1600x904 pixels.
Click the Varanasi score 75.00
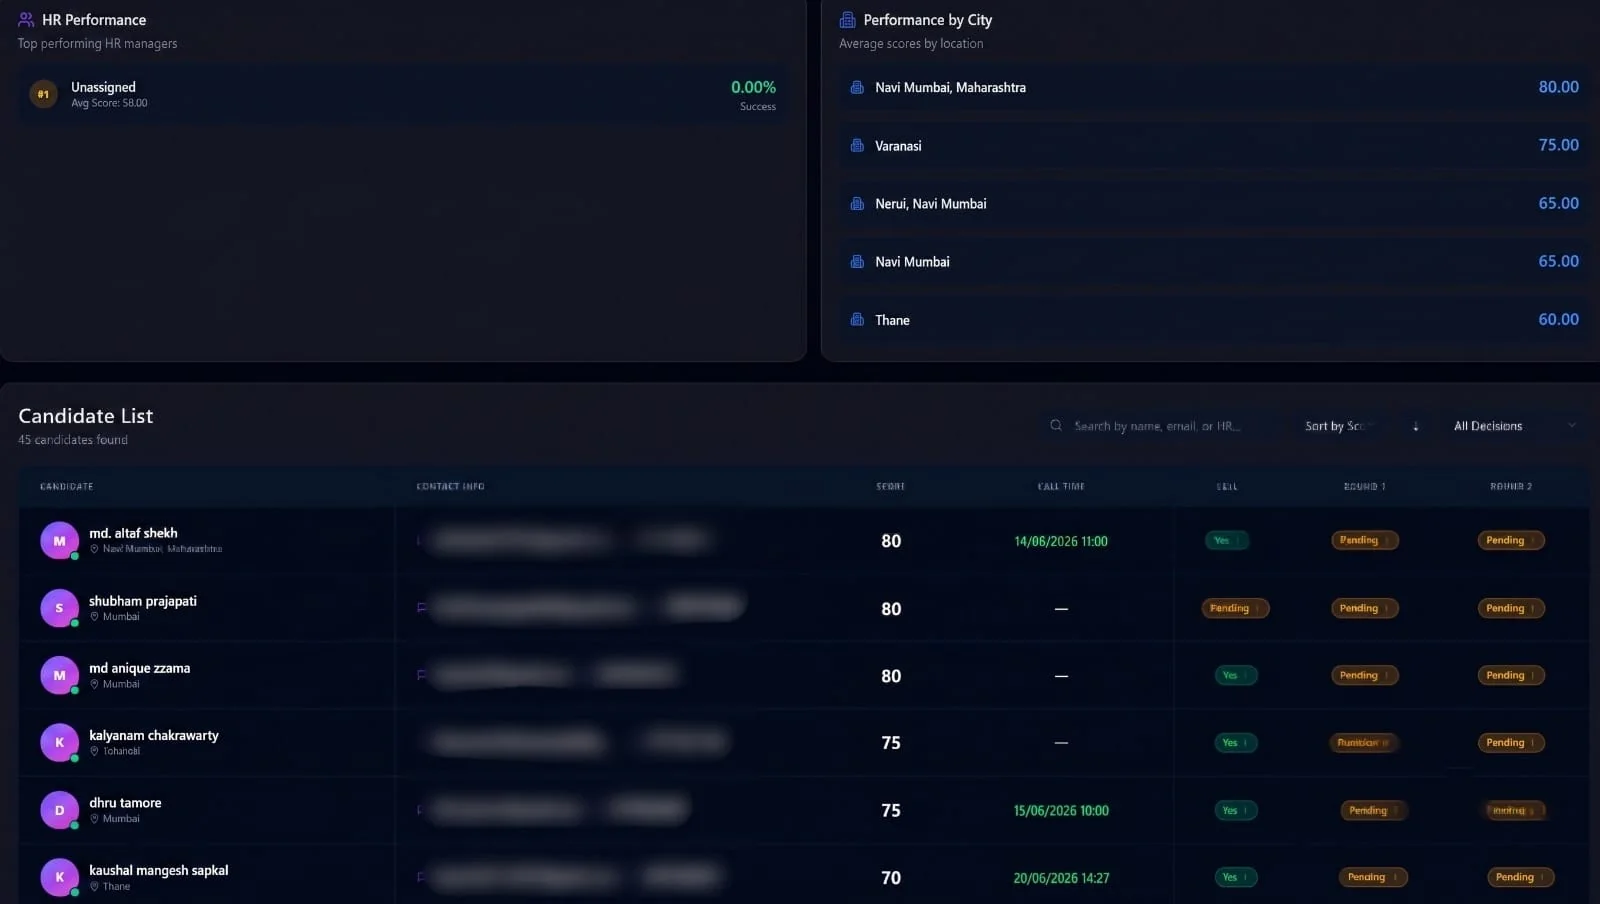[1558, 145]
